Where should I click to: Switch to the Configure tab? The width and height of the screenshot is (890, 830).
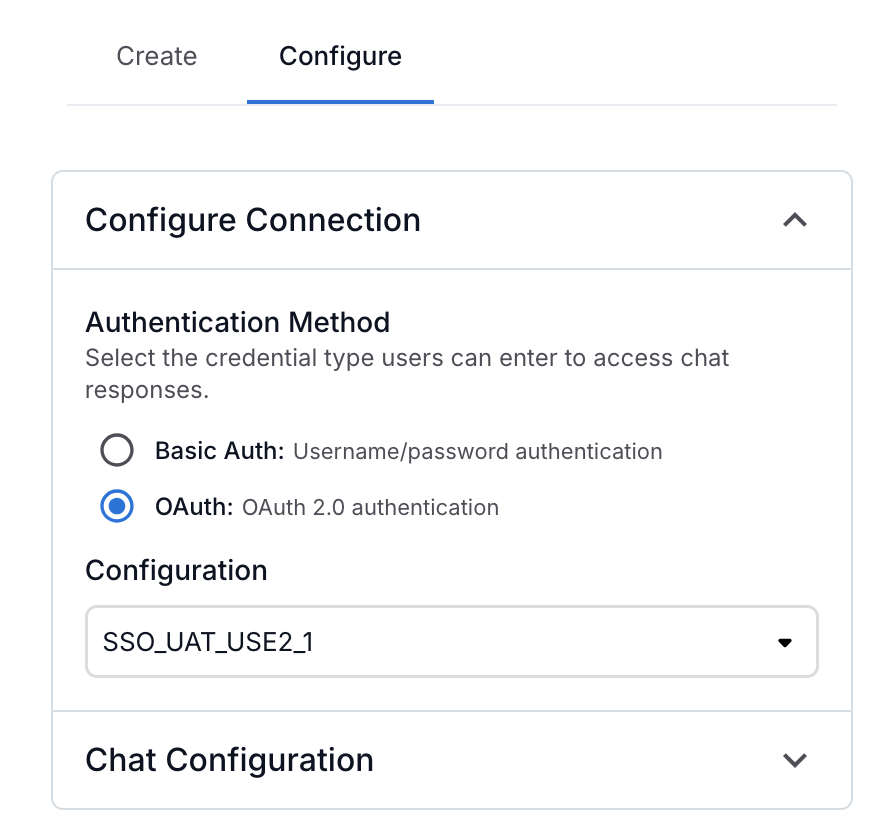[x=340, y=56]
